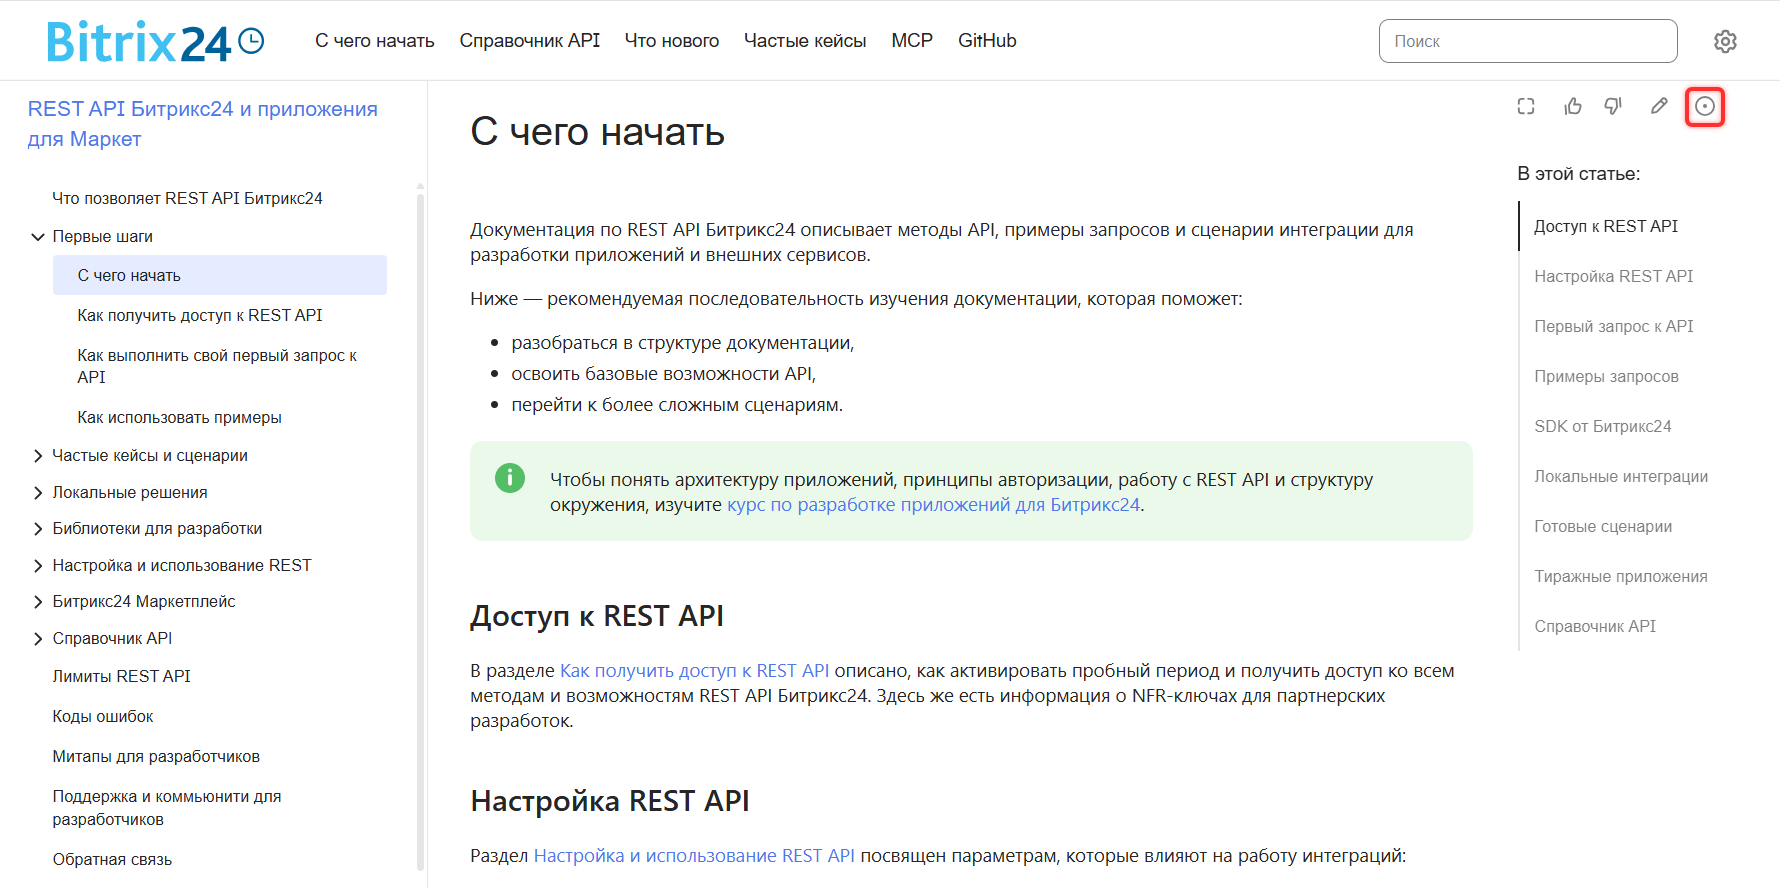This screenshot has height=888, width=1780.
Task: Open the Bitrix24 logo home link
Action: click(155, 42)
